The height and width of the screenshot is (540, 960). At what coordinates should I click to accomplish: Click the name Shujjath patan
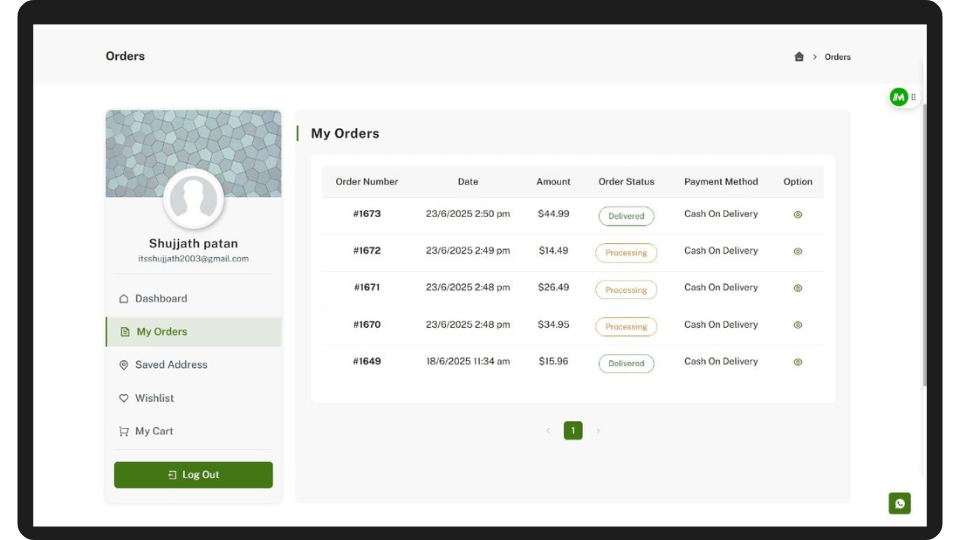point(193,243)
